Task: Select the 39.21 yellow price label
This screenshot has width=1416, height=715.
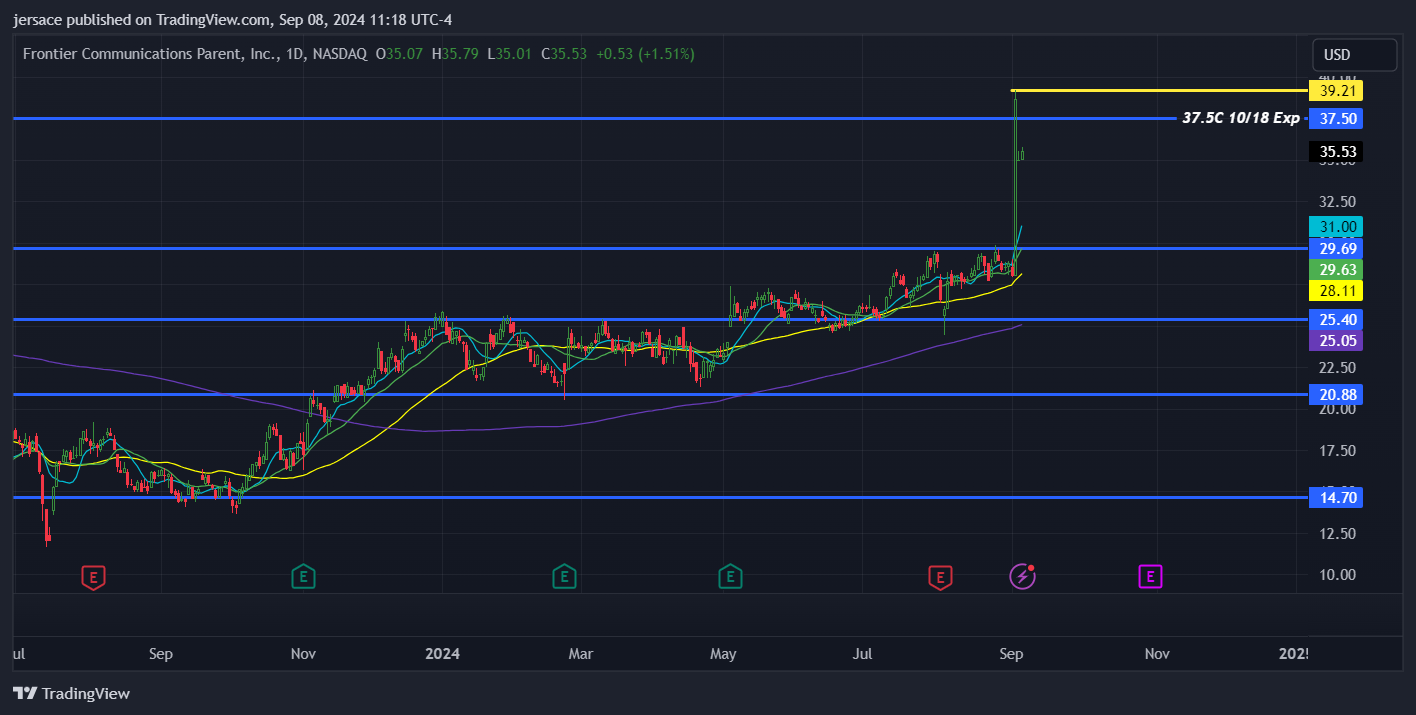Action: pyautogui.click(x=1336, y=91)
